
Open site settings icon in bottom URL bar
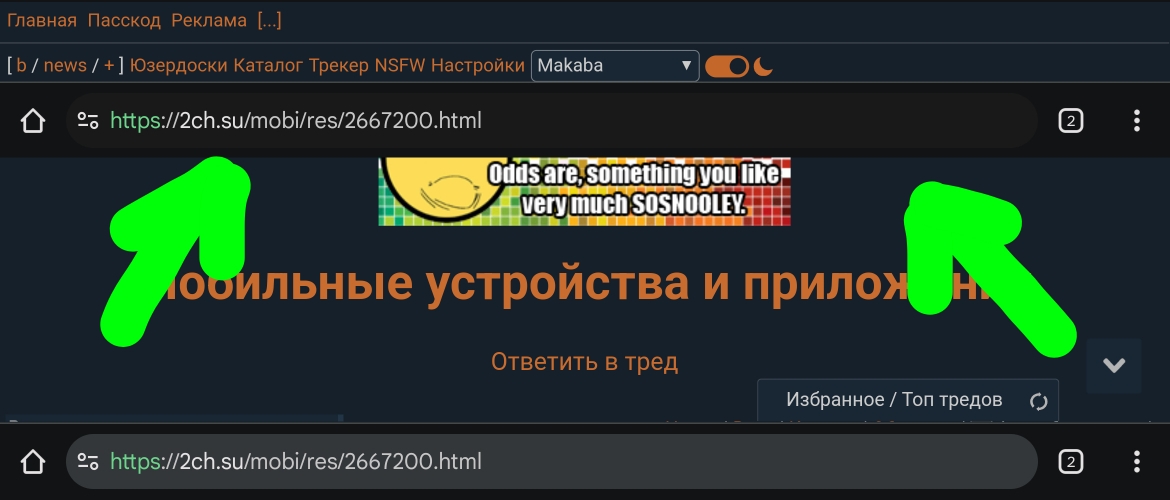[89, 462]
